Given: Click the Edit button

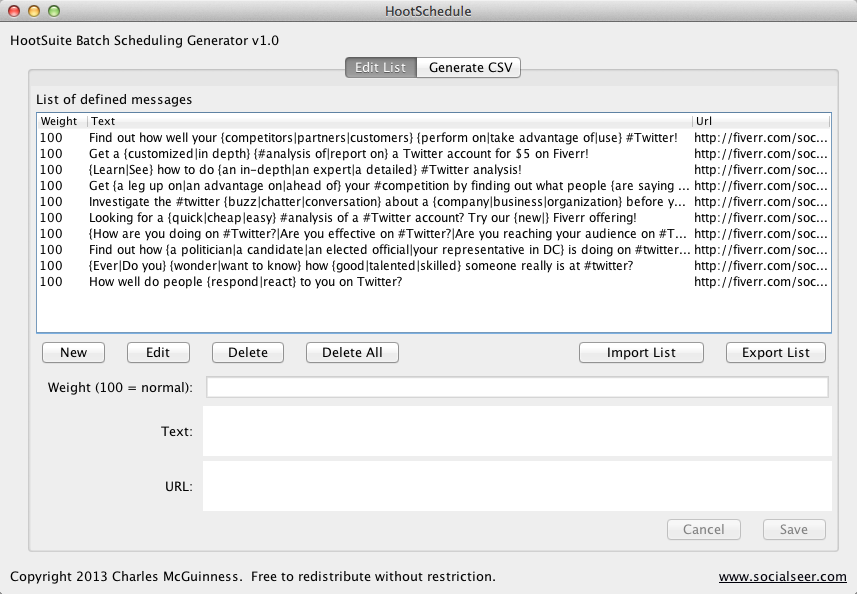Looking at the screenshot, I should (x=158, y=352).
